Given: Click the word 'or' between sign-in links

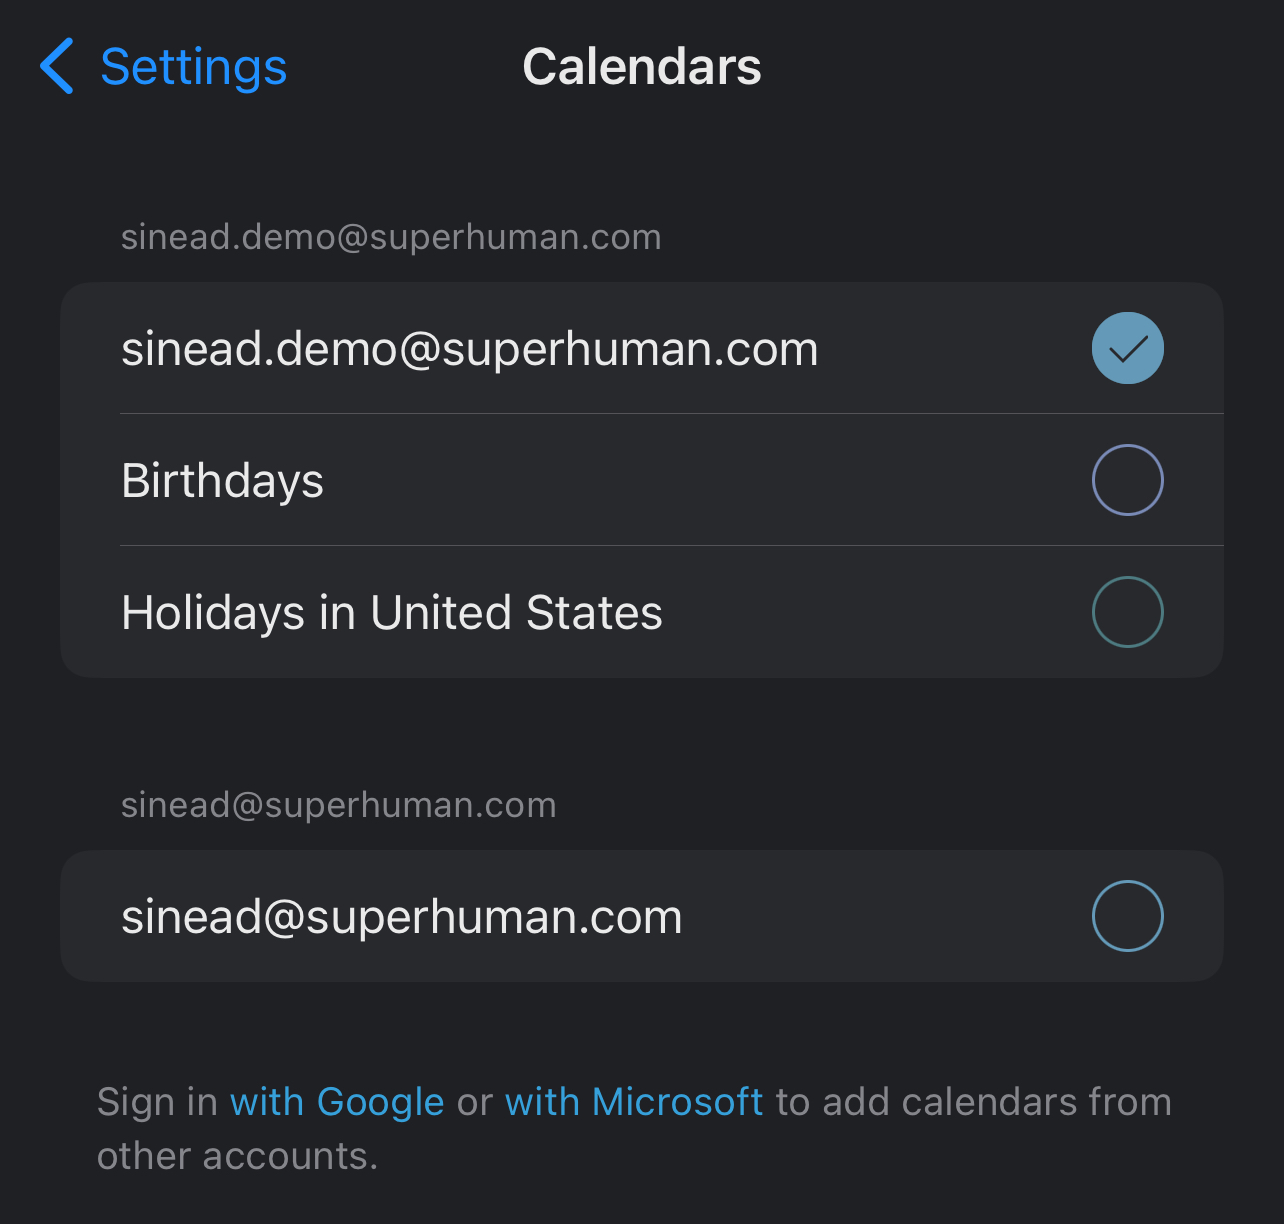Looking at the screenshot, I should click(475, 1102).
